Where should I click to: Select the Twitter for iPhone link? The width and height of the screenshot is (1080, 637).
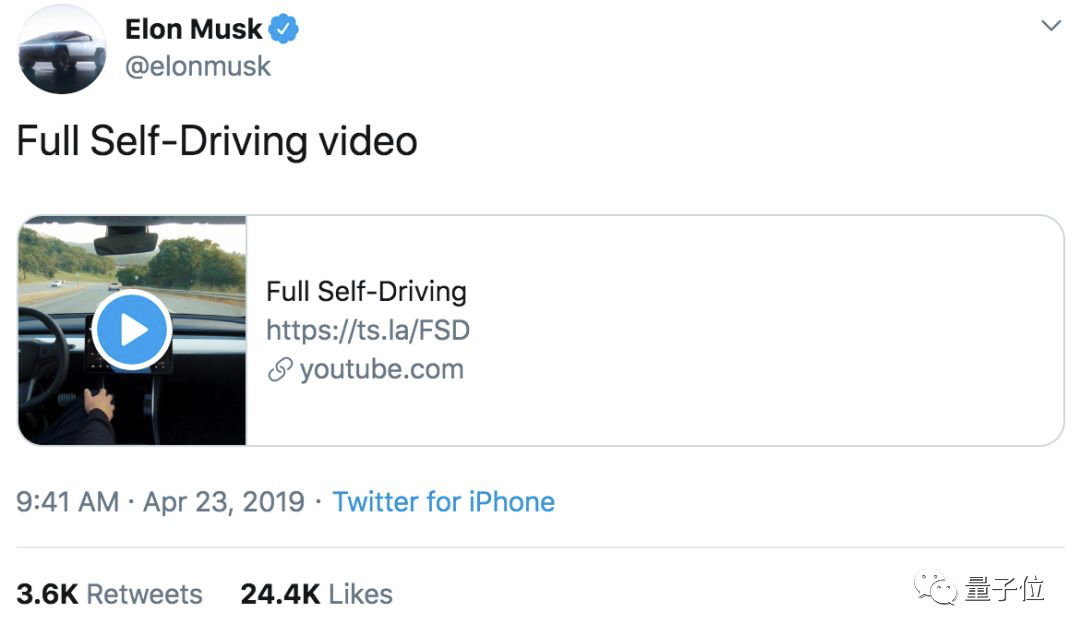(x=443, y=501)
